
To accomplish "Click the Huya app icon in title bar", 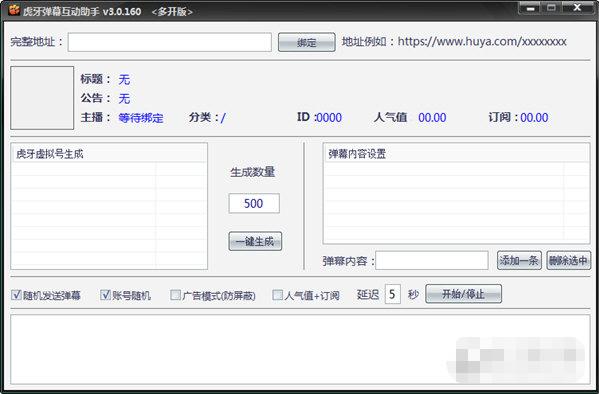I will [14, 10].
